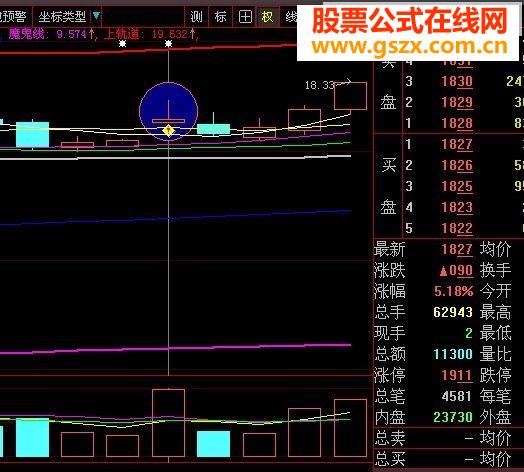Open the 坐标类型 dropdown arrow
The image size is (524, 472).
point(96,16)
